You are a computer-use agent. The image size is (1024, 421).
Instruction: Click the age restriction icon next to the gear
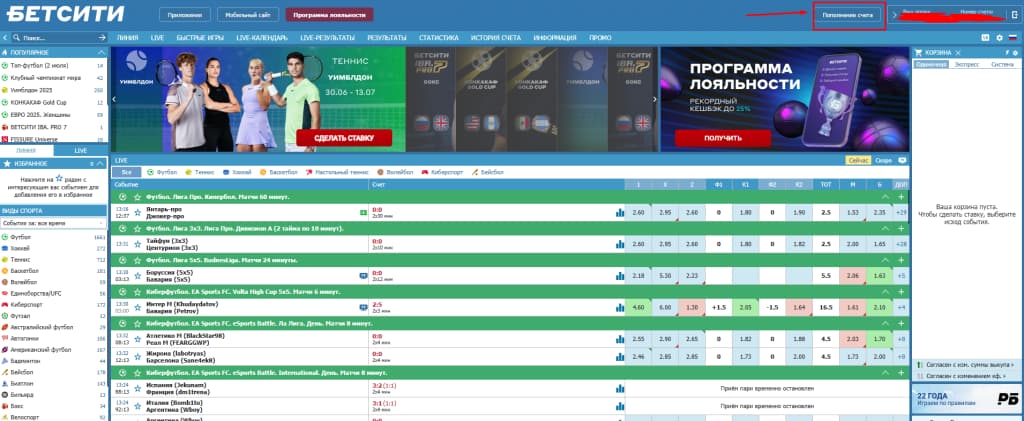[985, 38]
